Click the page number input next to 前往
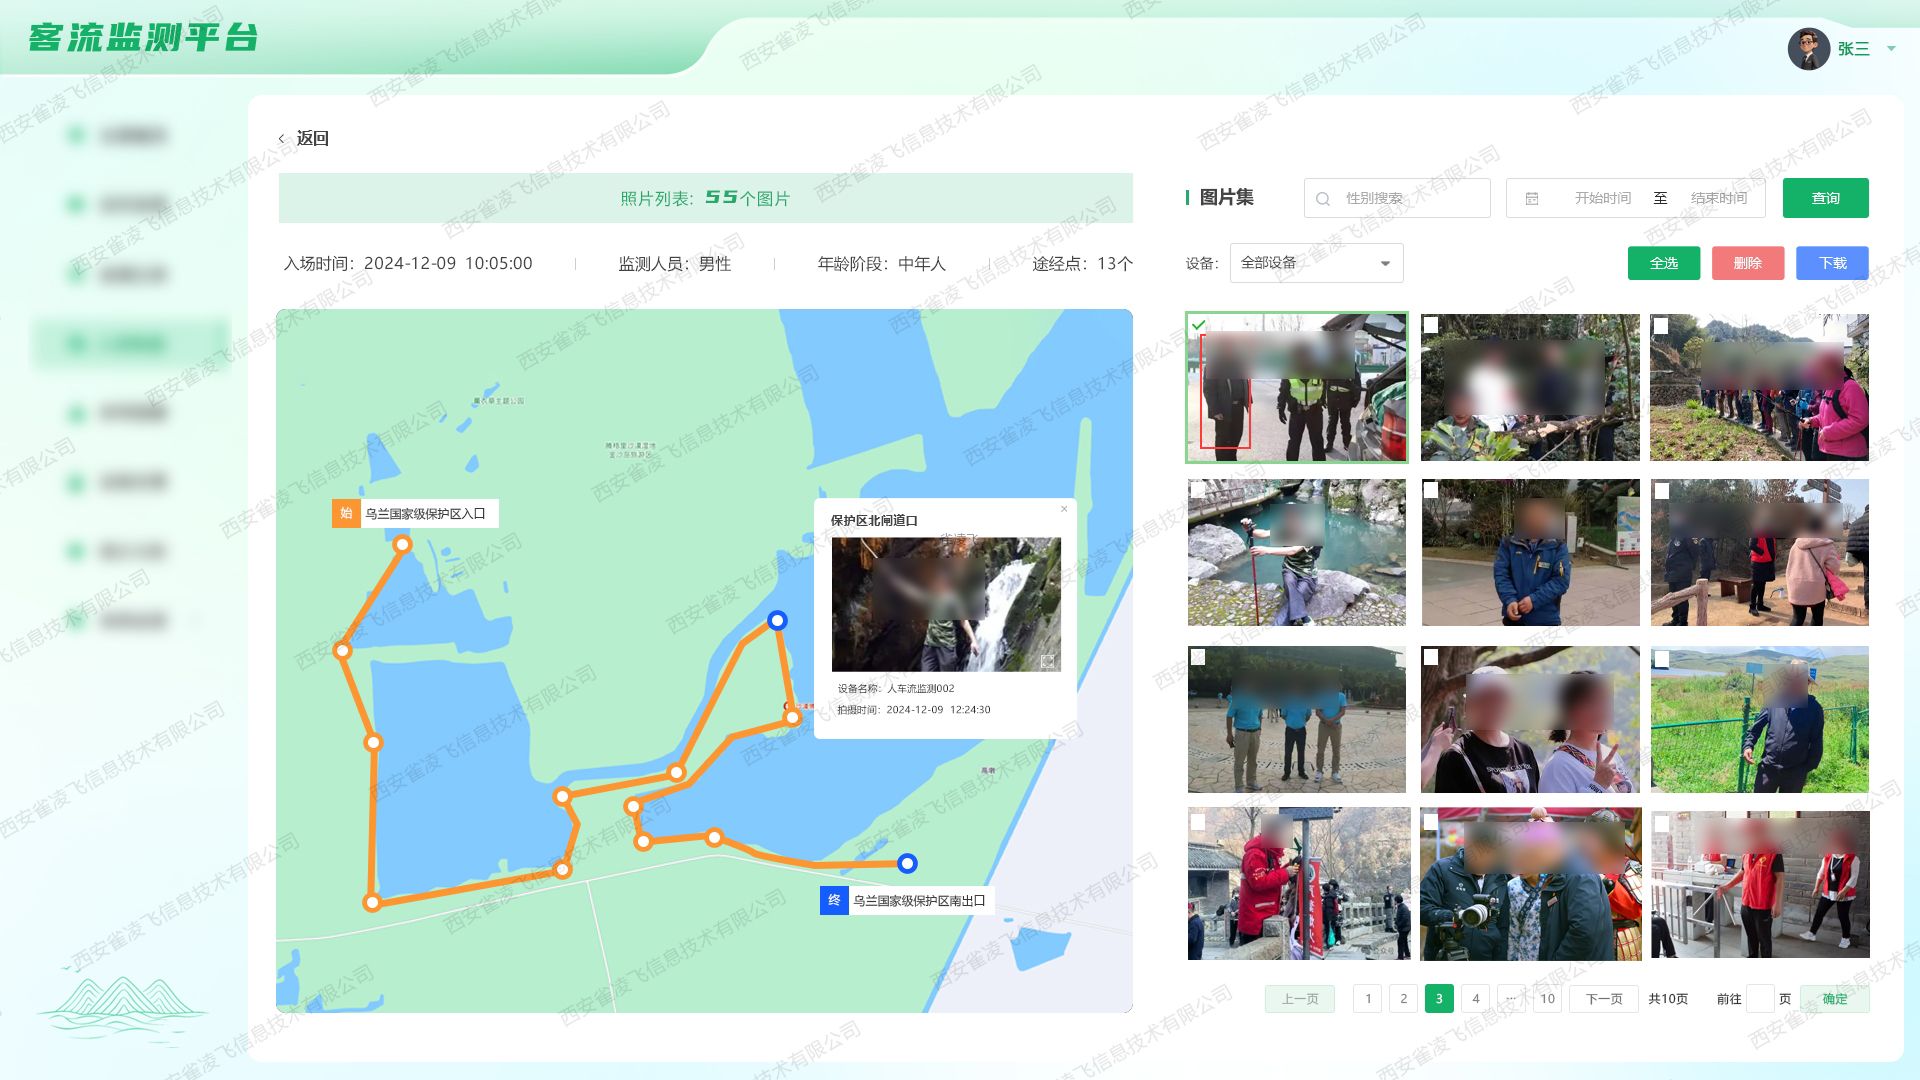1920x1080 pixels. click(x=1761, y=998)
